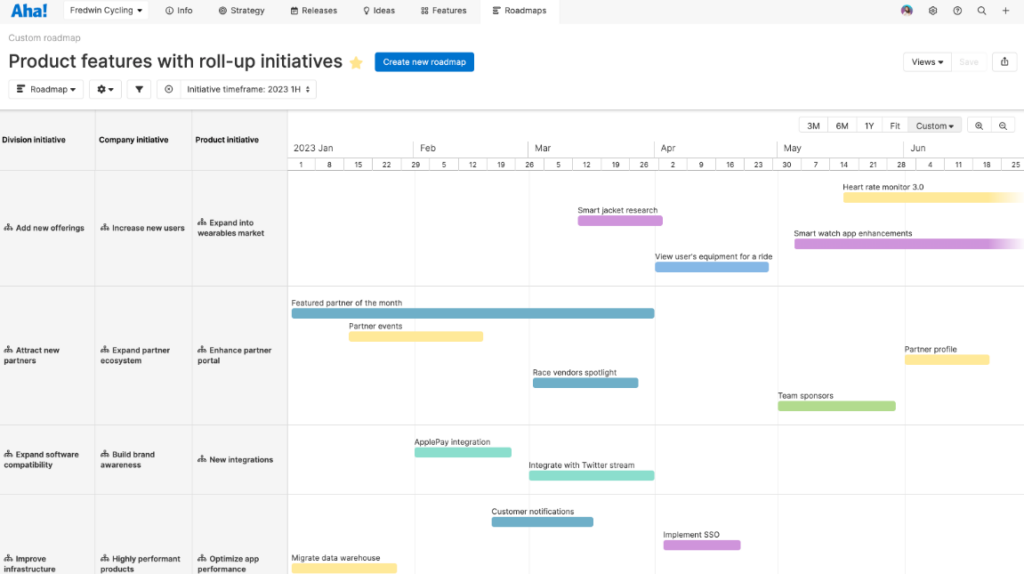Screen dimensions: 1024x574
Task: Select the Featured partner of the month bar
Action: point(472,313)
